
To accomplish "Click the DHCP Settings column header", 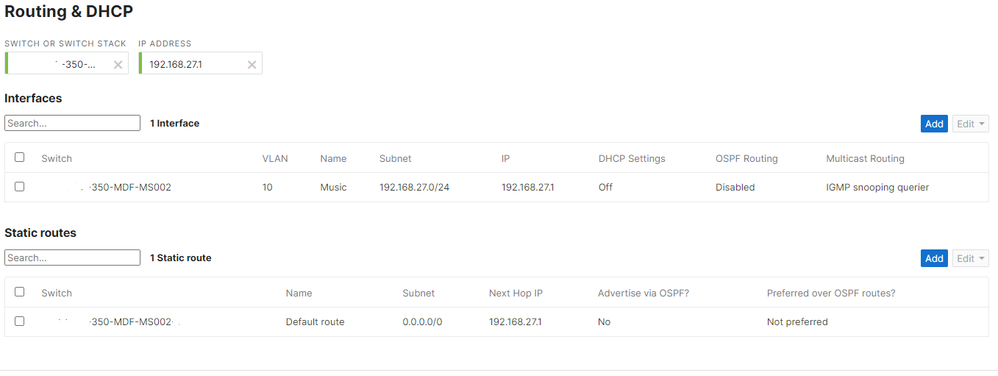I will (x=631, y=158).
